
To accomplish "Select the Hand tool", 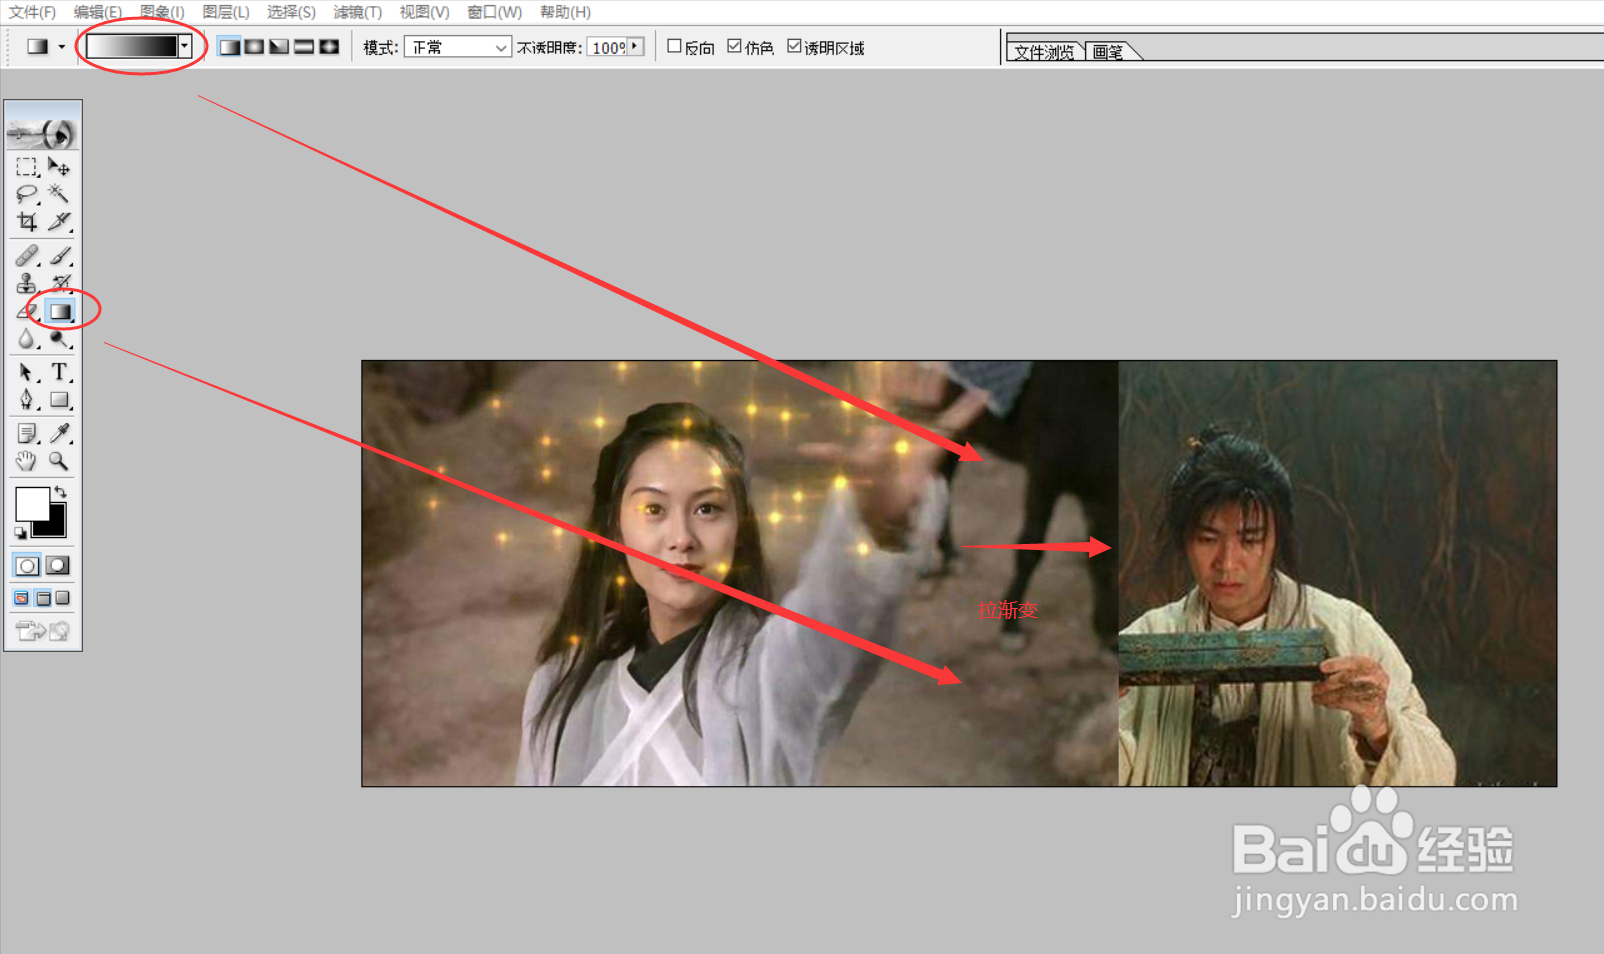I will pos(27,461).
